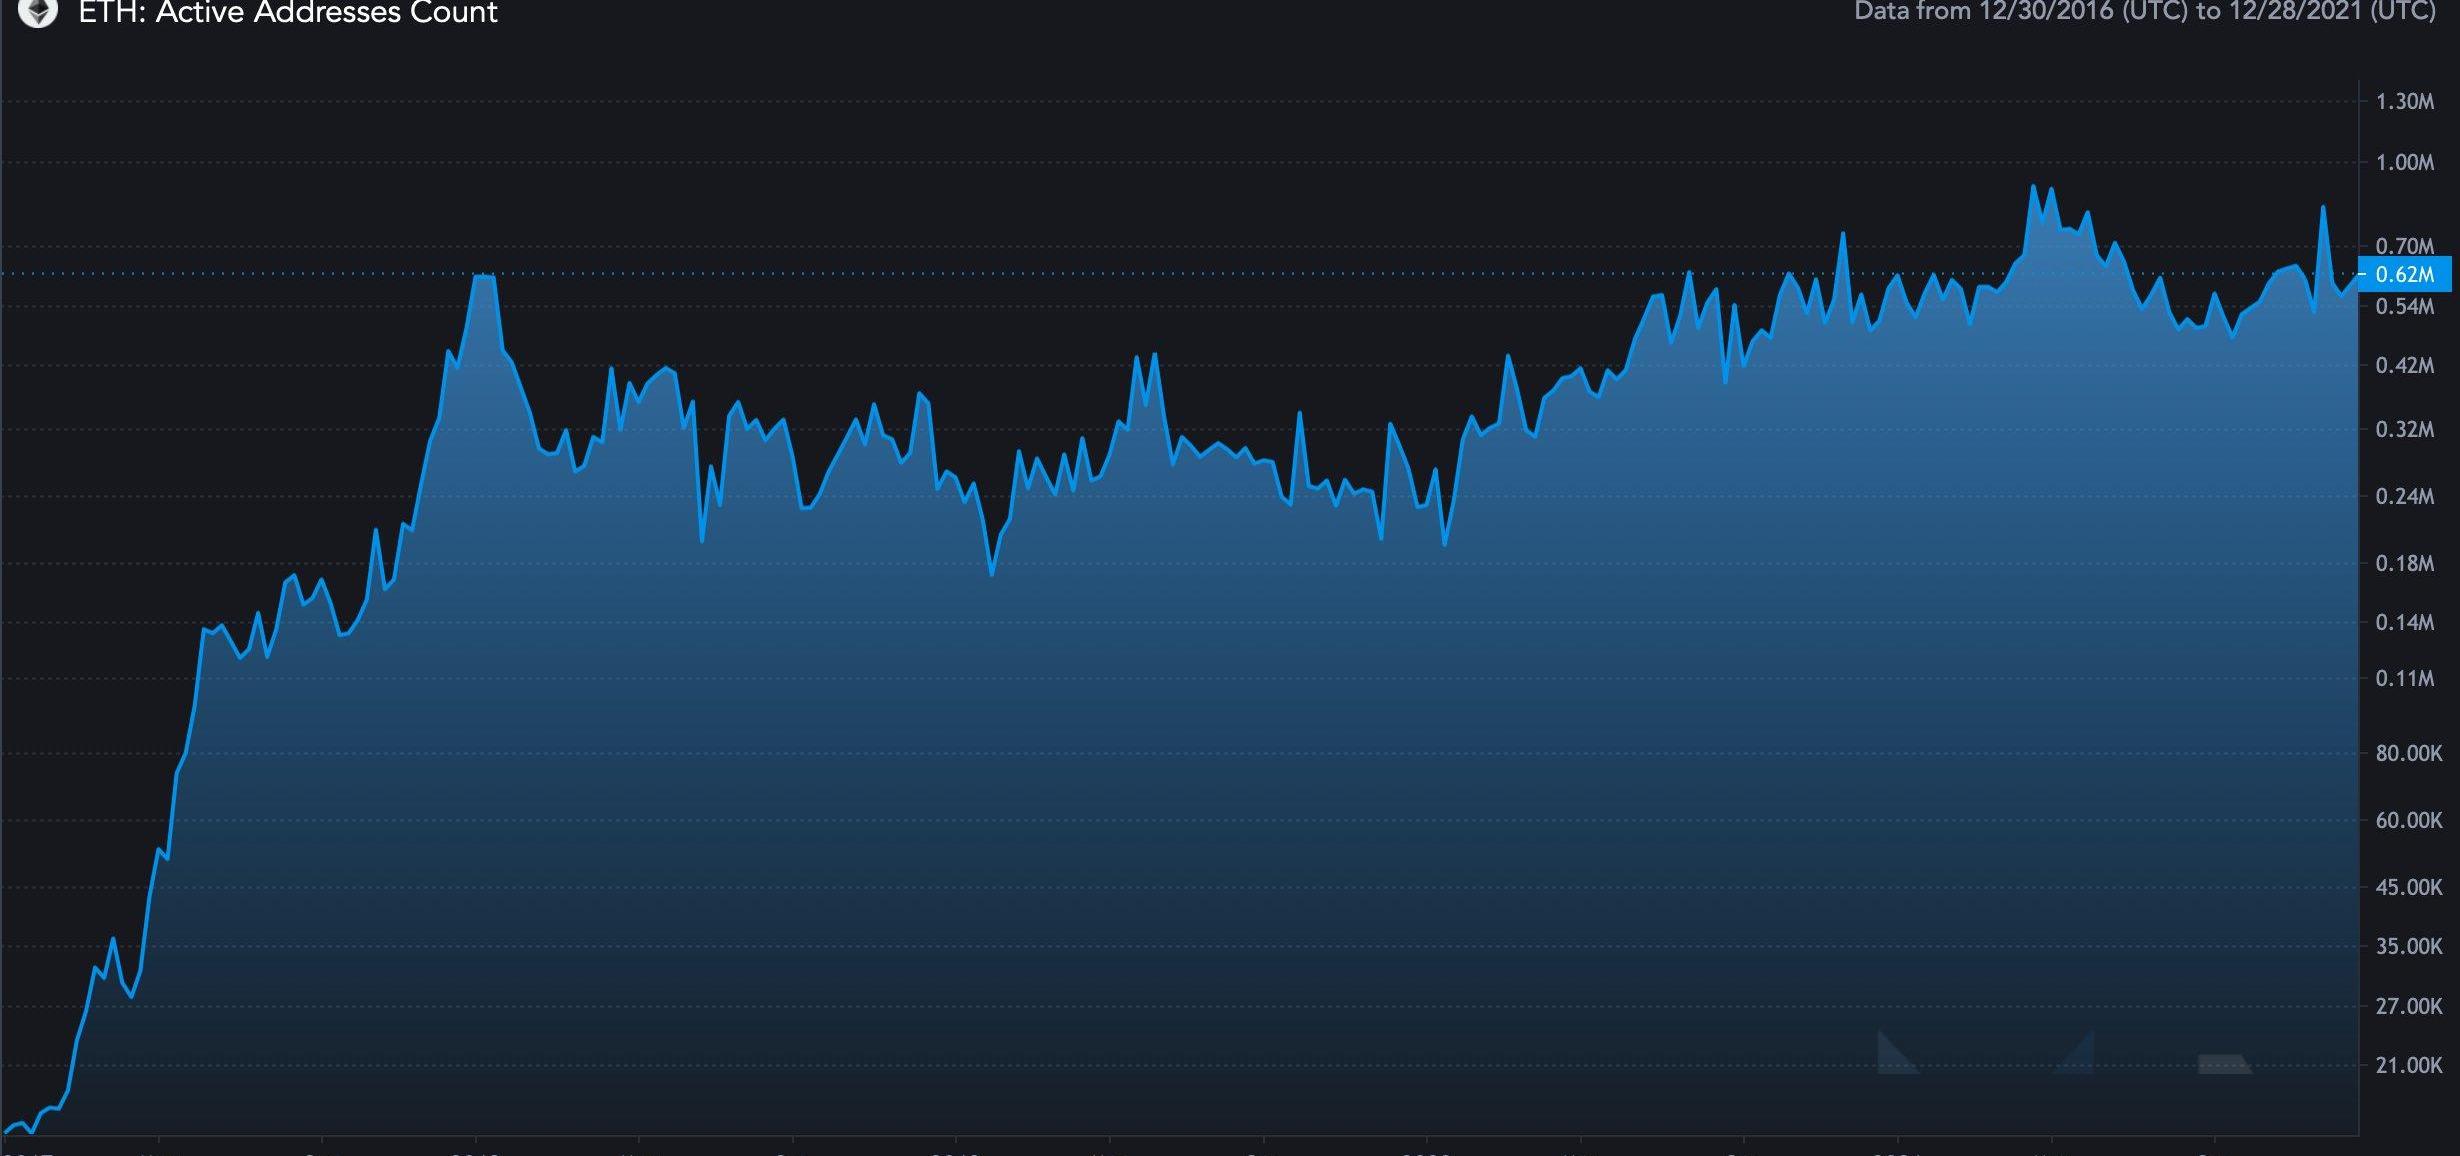Click the trapezoid watermark shape near 21.00K
The width and height of the screenshot is (2460, 1156).
[x=2223, y=1064]
